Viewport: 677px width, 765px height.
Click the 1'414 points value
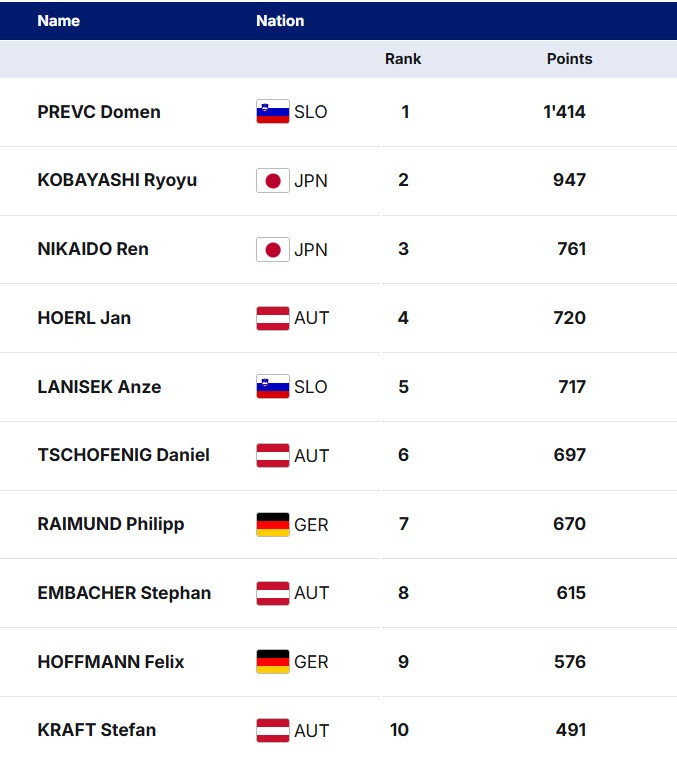tap(565, 112)
